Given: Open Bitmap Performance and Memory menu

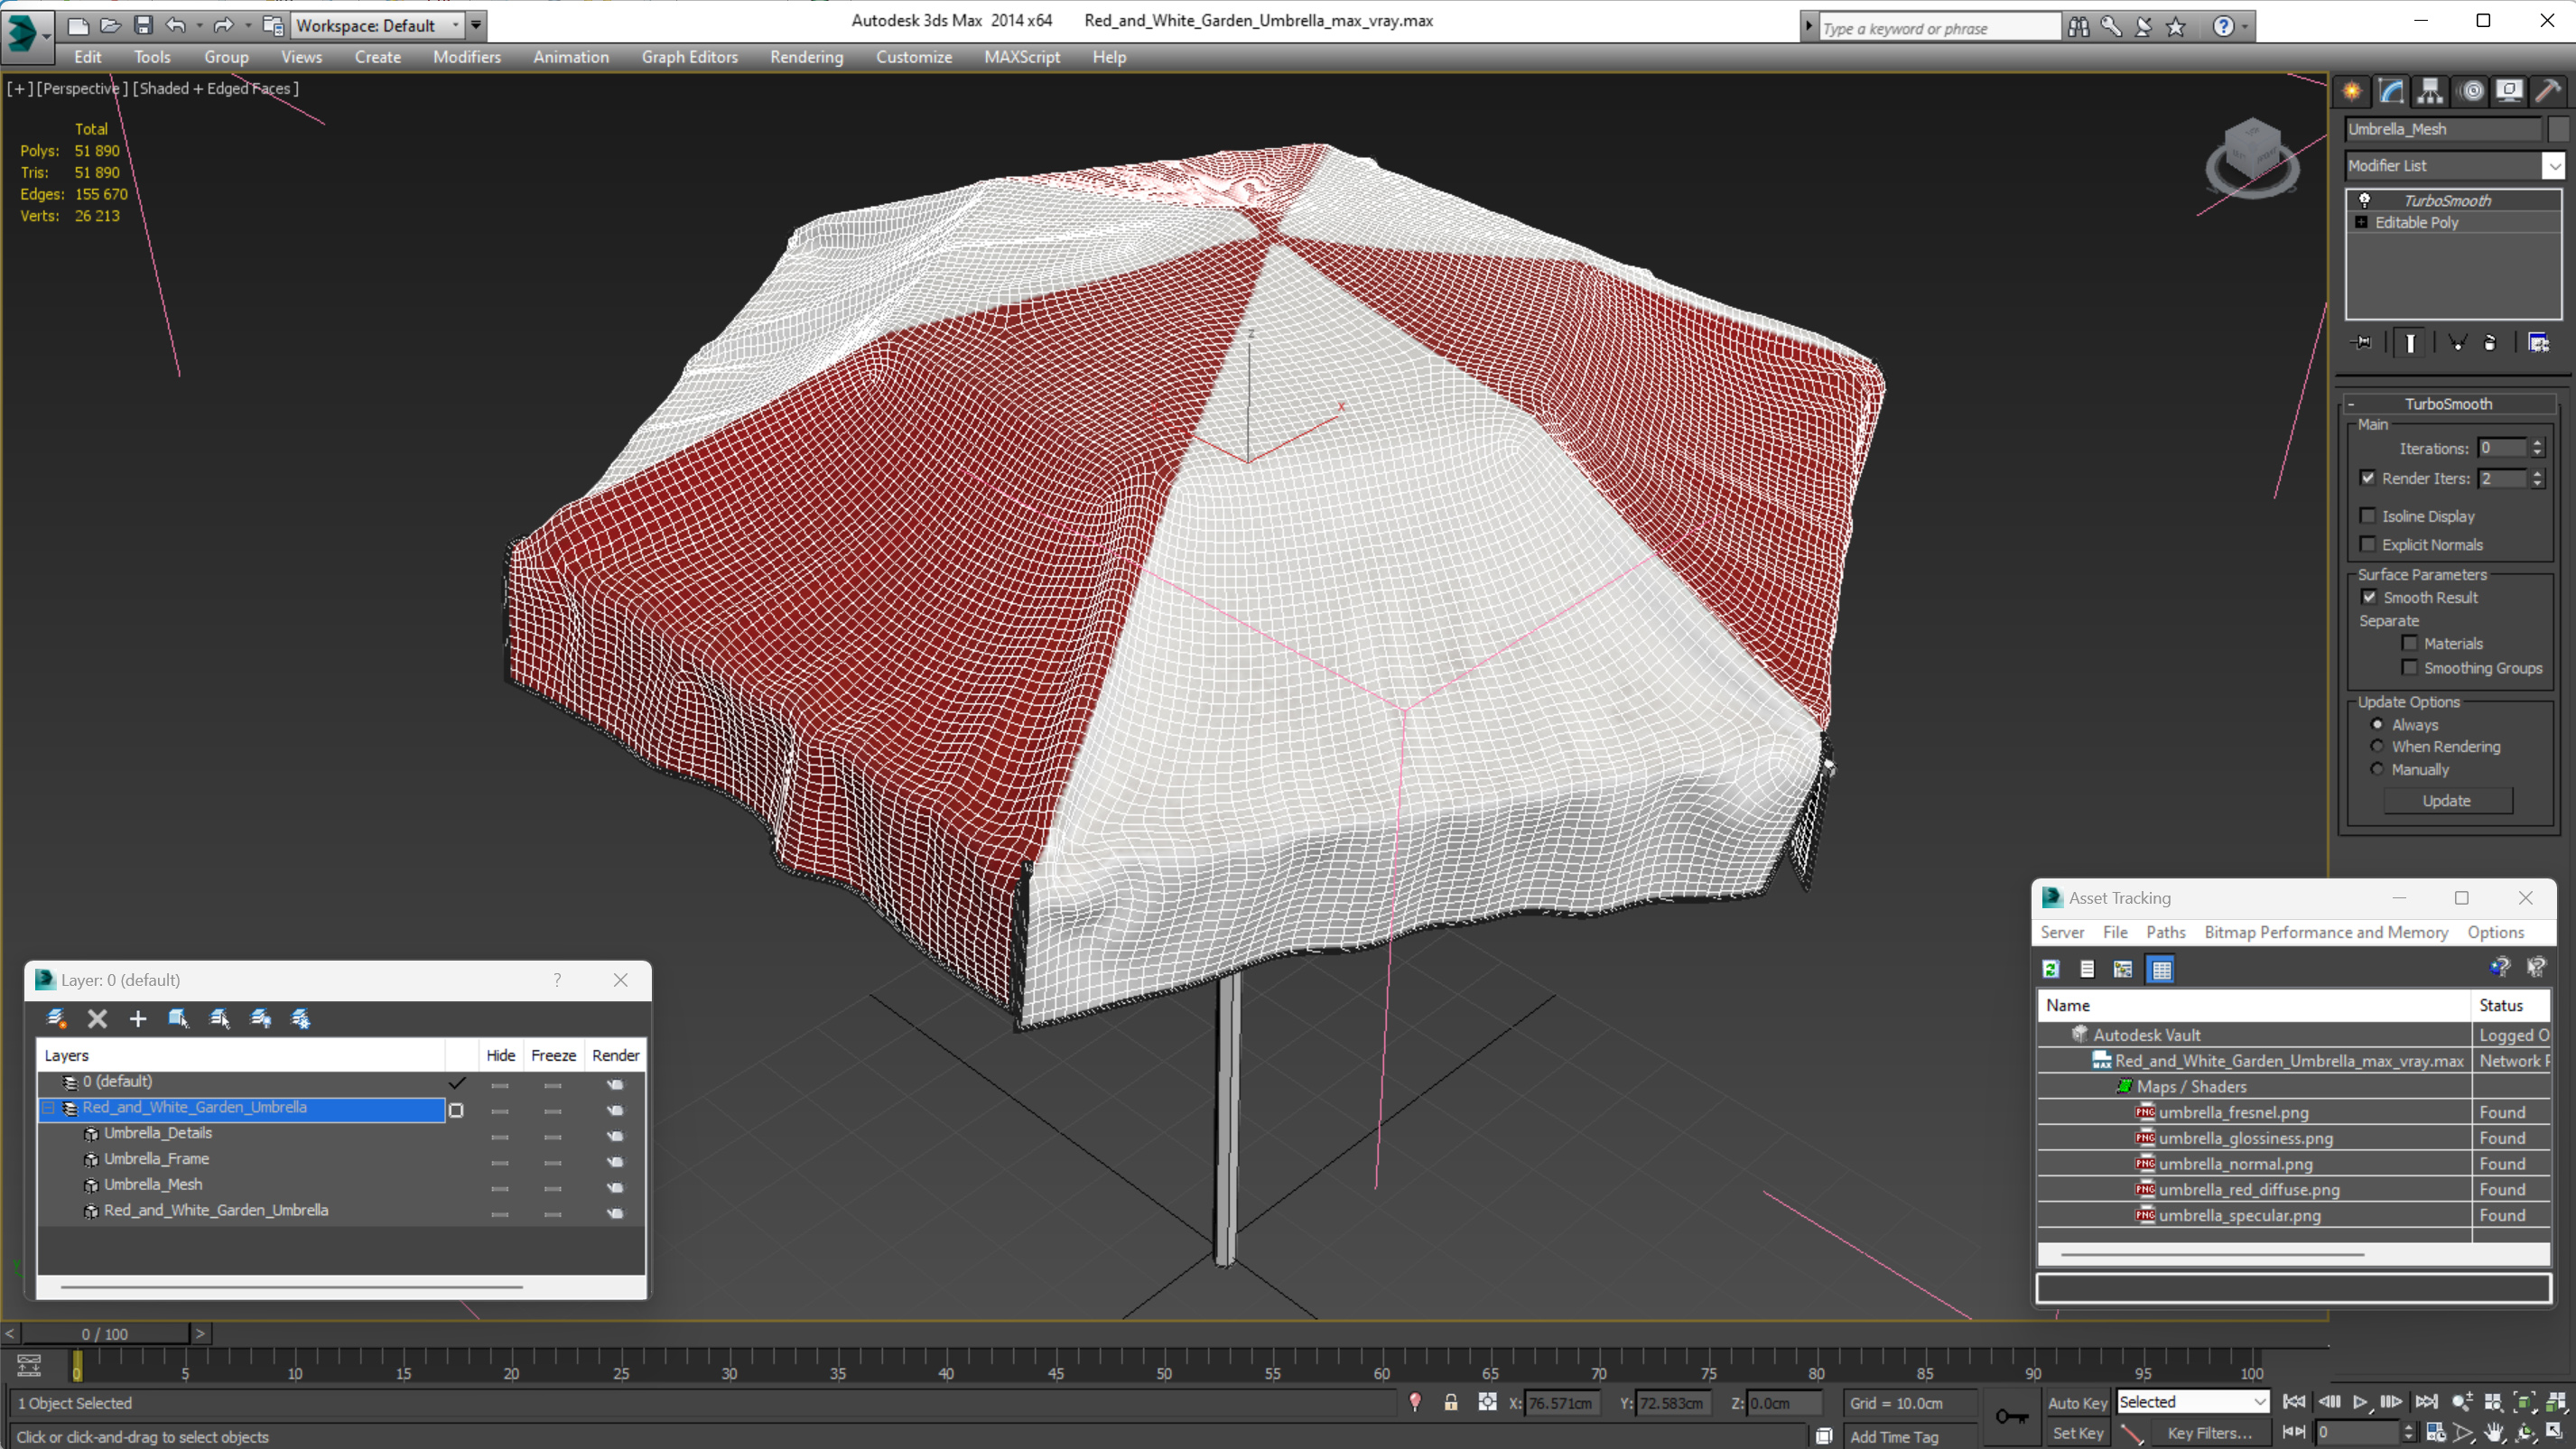Looking at the screenshot, I should 2326,932.
